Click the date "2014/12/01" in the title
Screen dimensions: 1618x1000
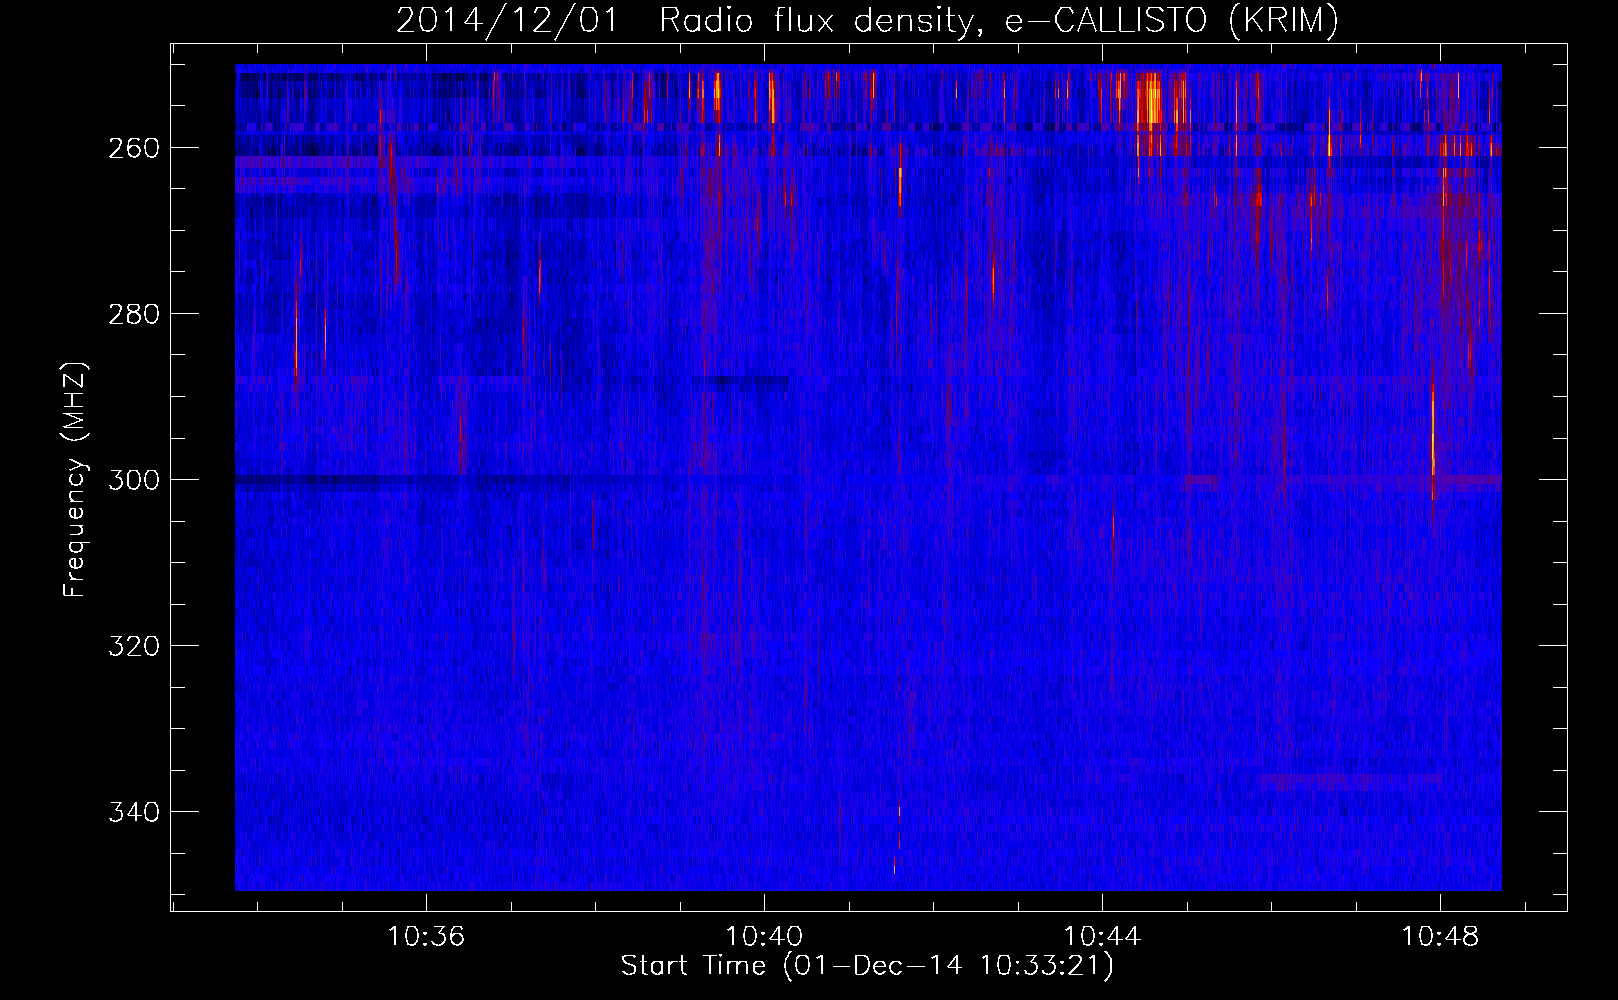tap(507, 20)
